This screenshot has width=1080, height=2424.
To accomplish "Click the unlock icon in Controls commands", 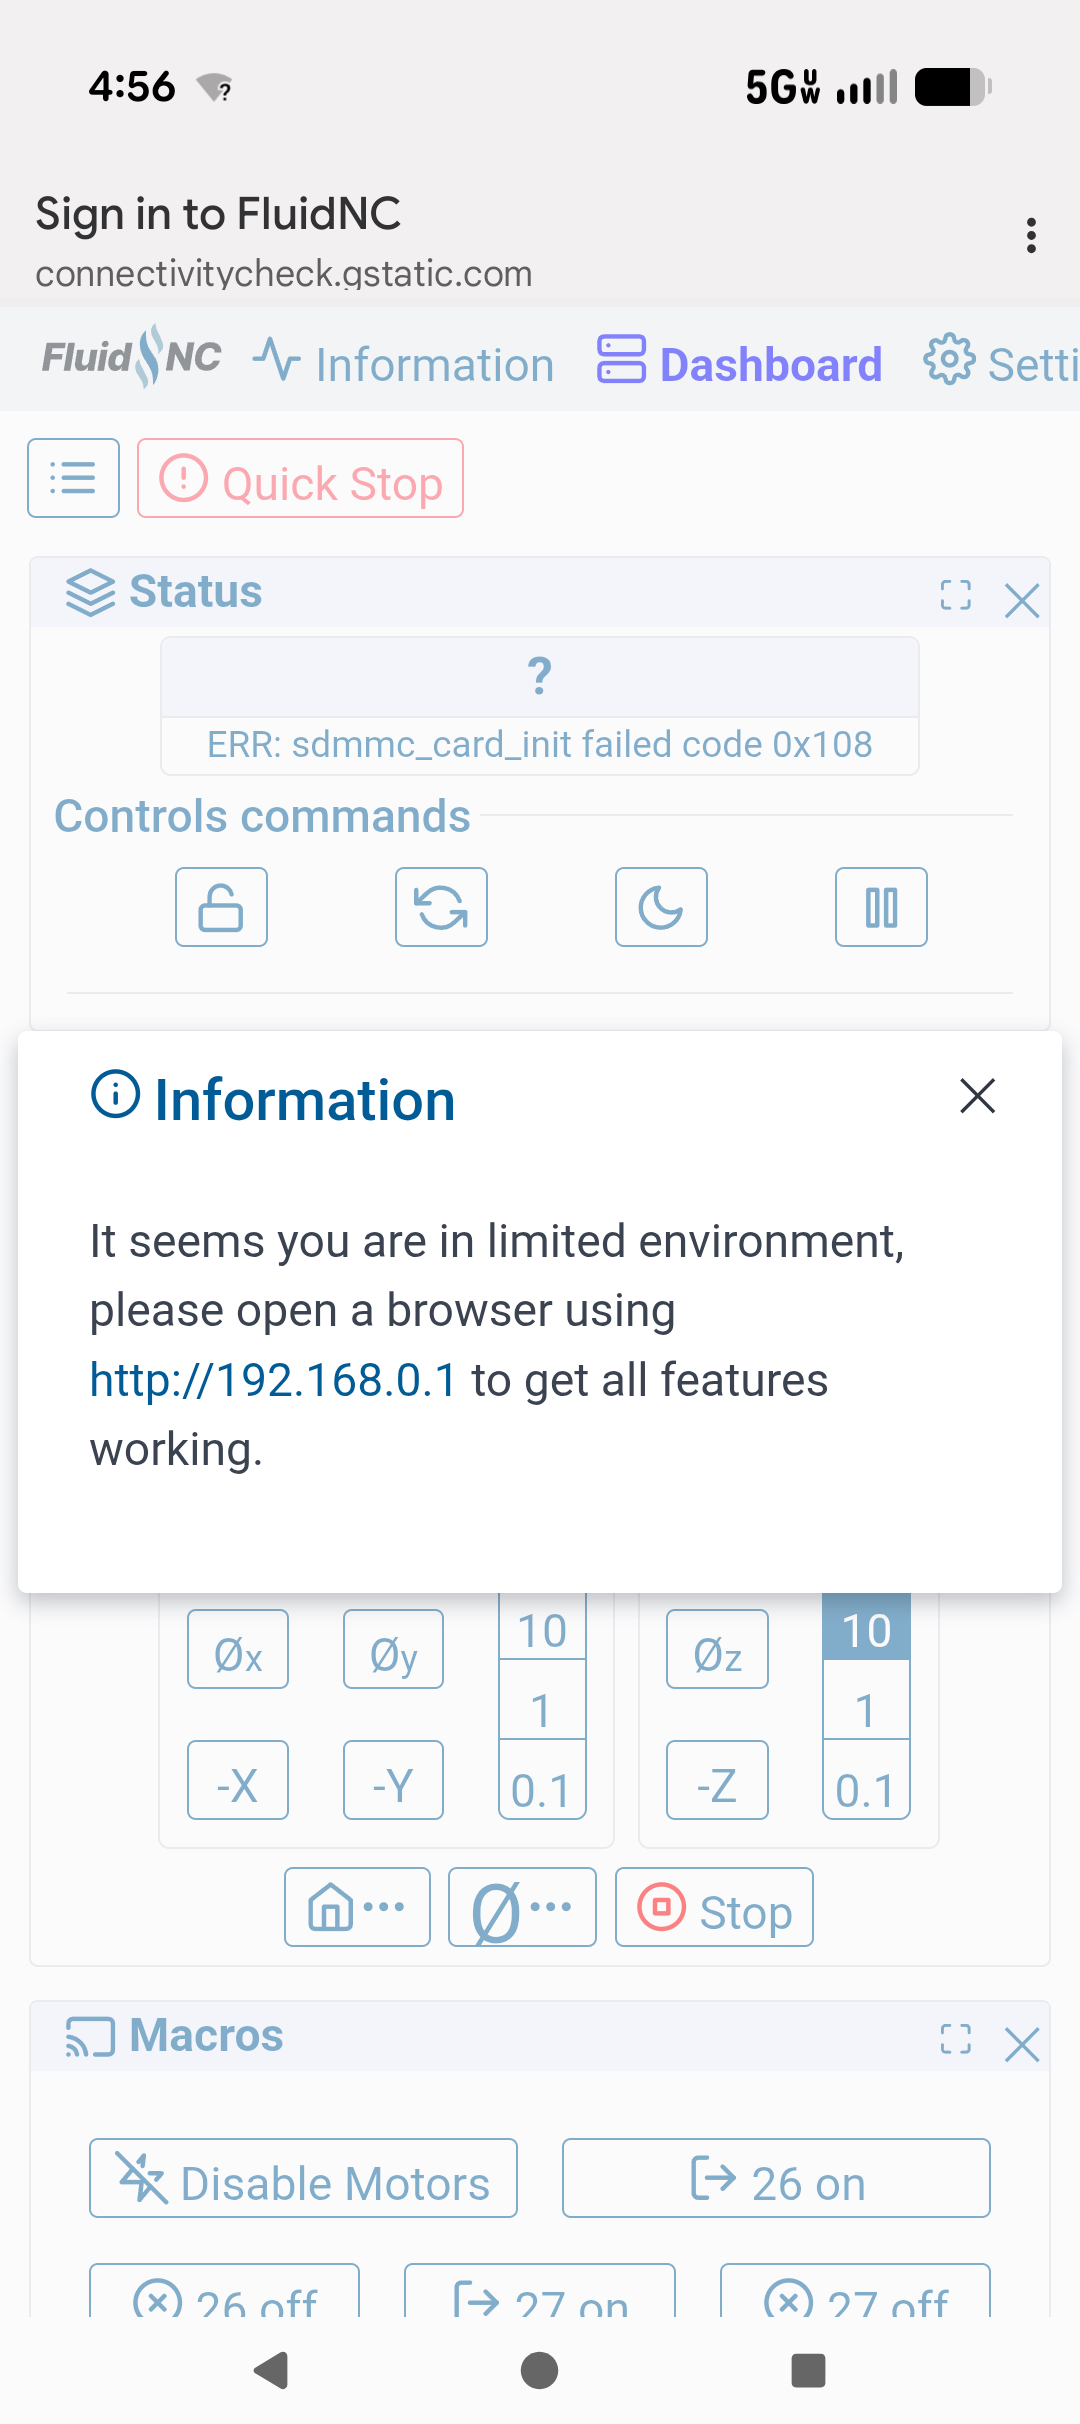I will click(221, 907).
